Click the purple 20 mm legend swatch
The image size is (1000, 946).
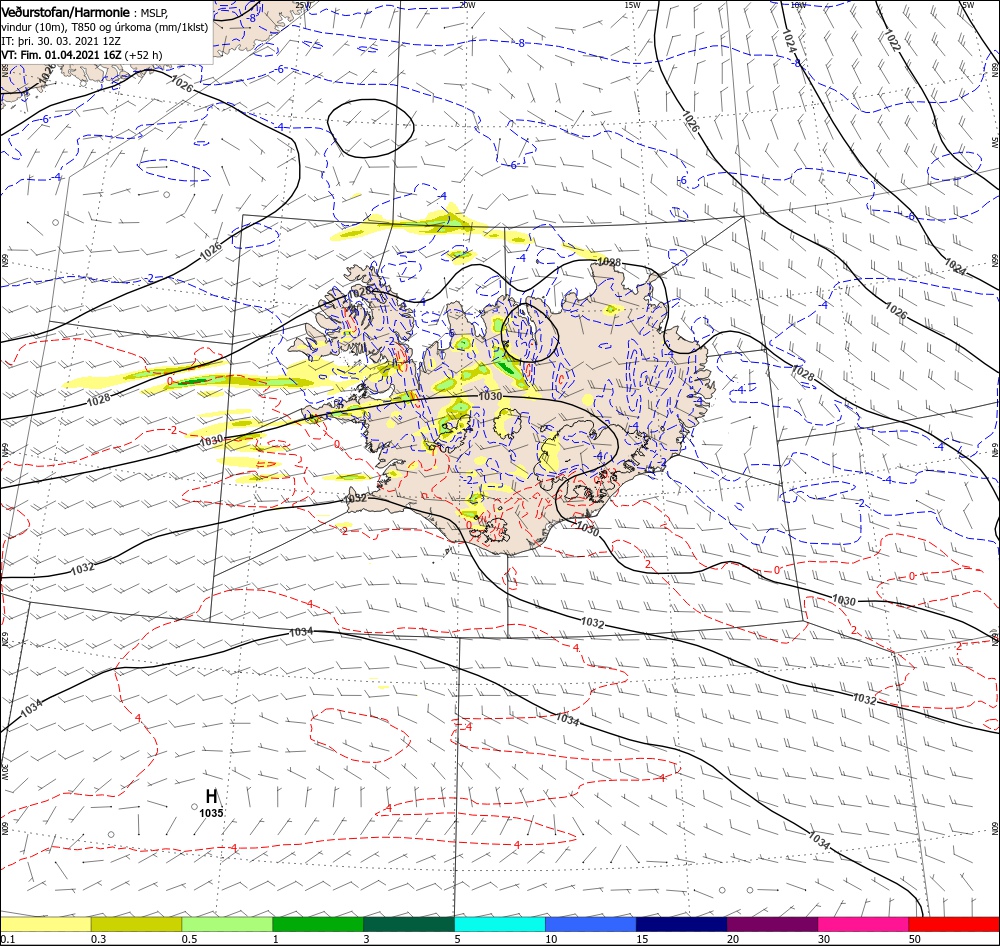[772, 924]
